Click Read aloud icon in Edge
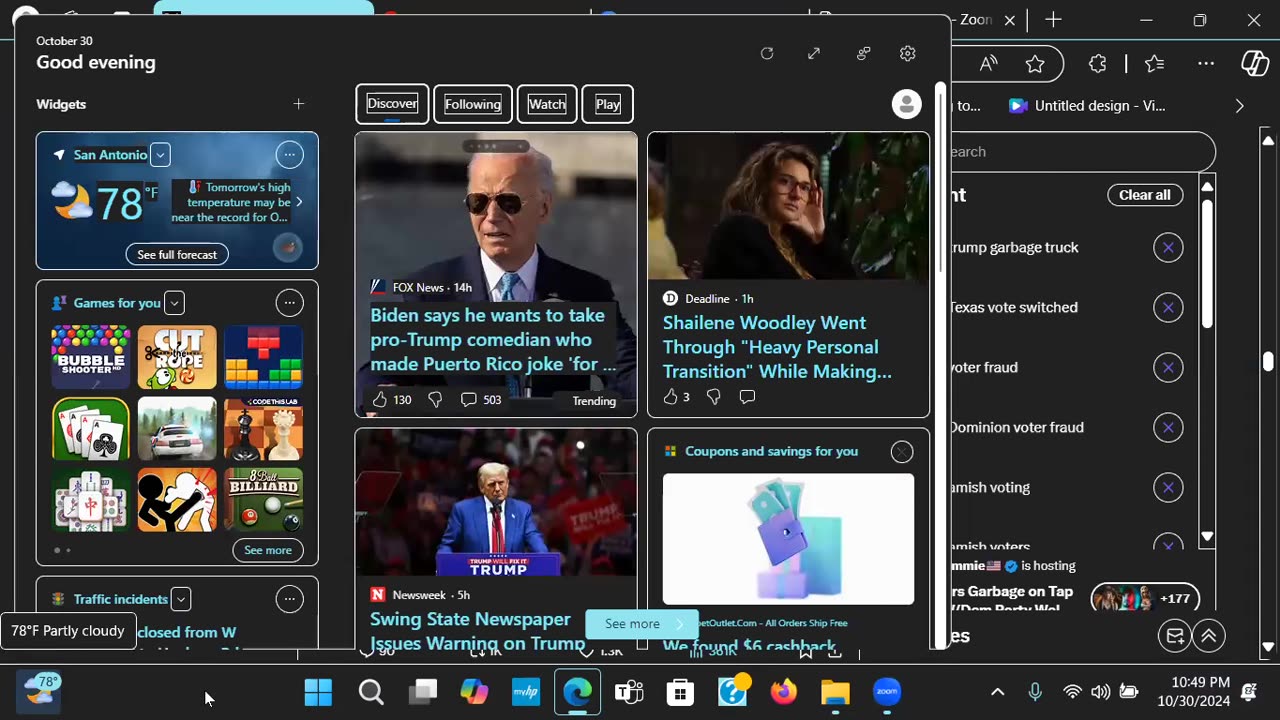The image size is (1280, 720). pyautogui.click(x=989, y=64)
